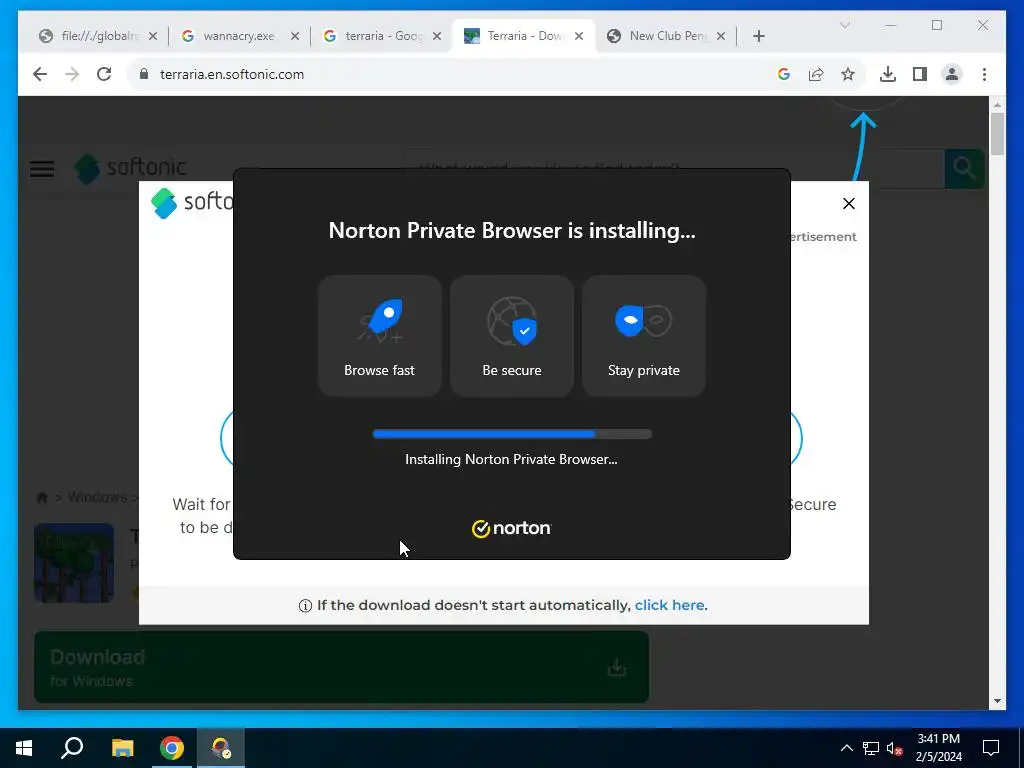Open the Windows Start menu
This screenshot has height=768, width=1024.
tap(24, 748)
